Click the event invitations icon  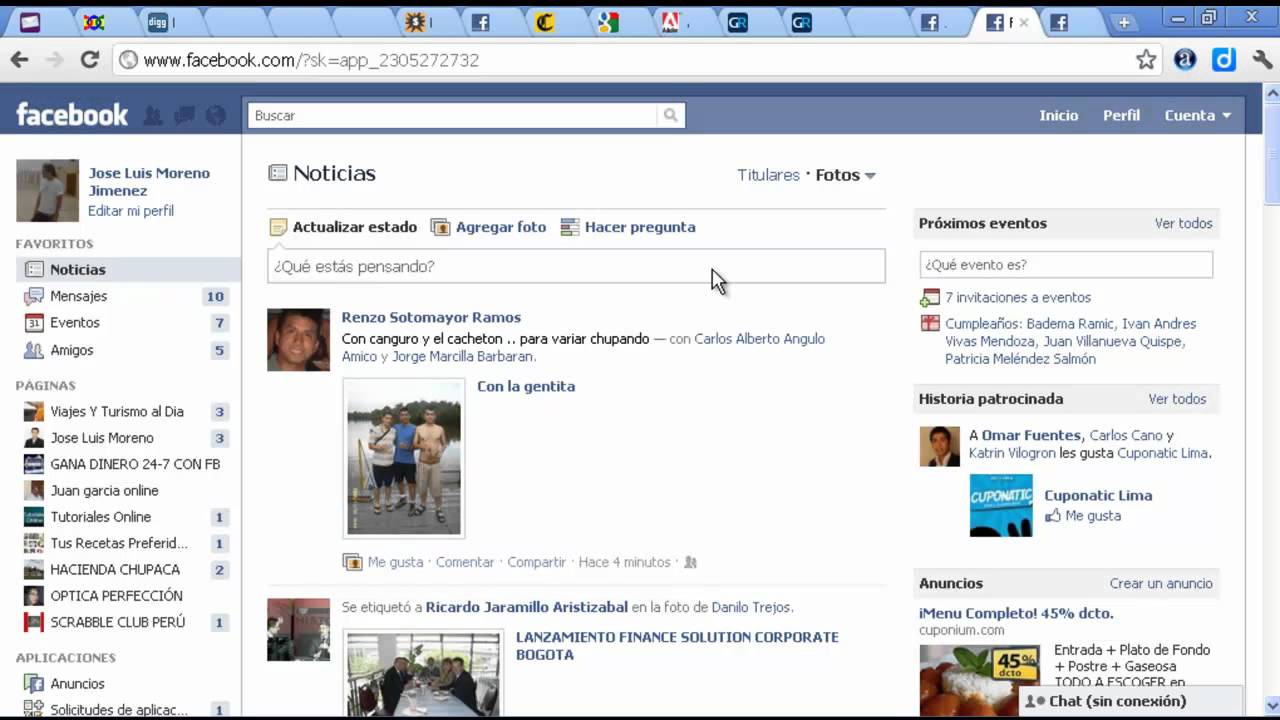[930, 297]
